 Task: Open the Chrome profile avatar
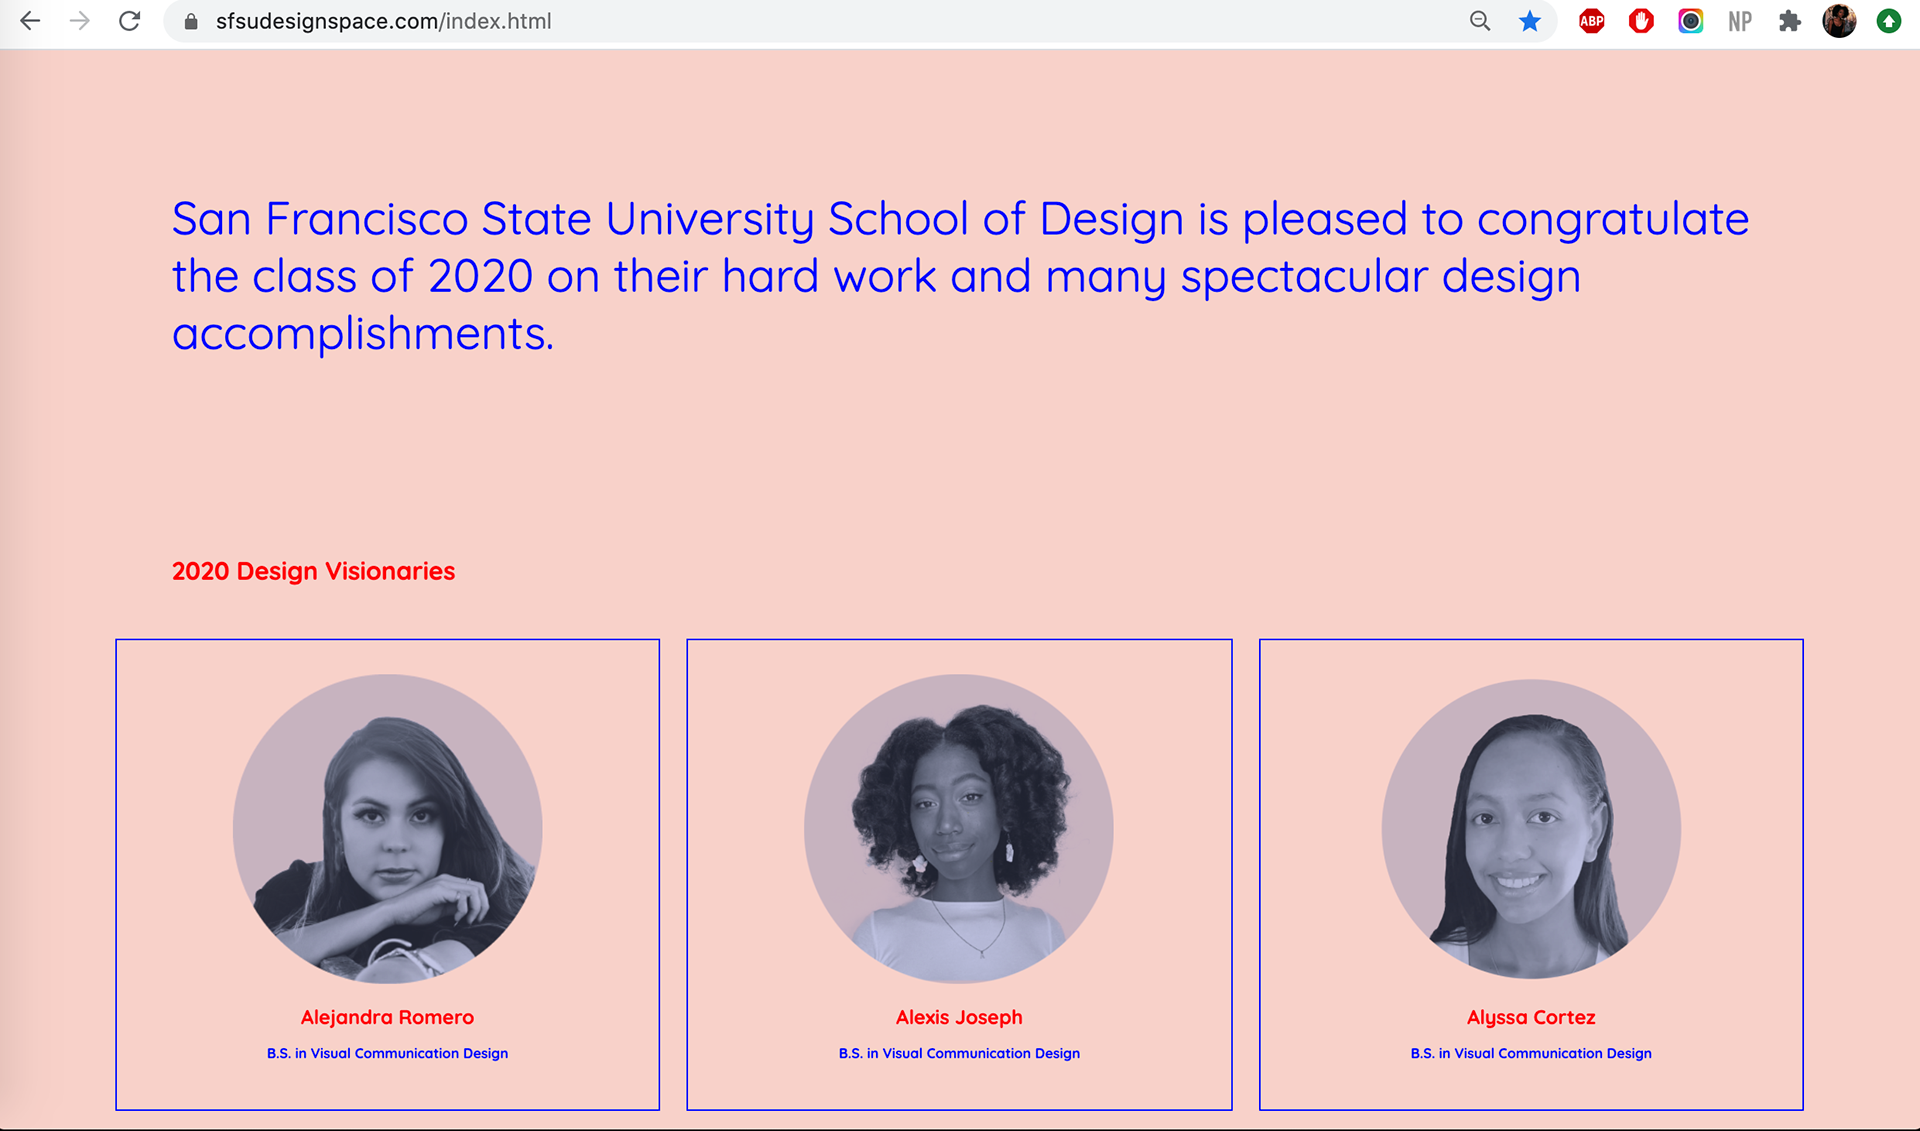pos(1839,21)
